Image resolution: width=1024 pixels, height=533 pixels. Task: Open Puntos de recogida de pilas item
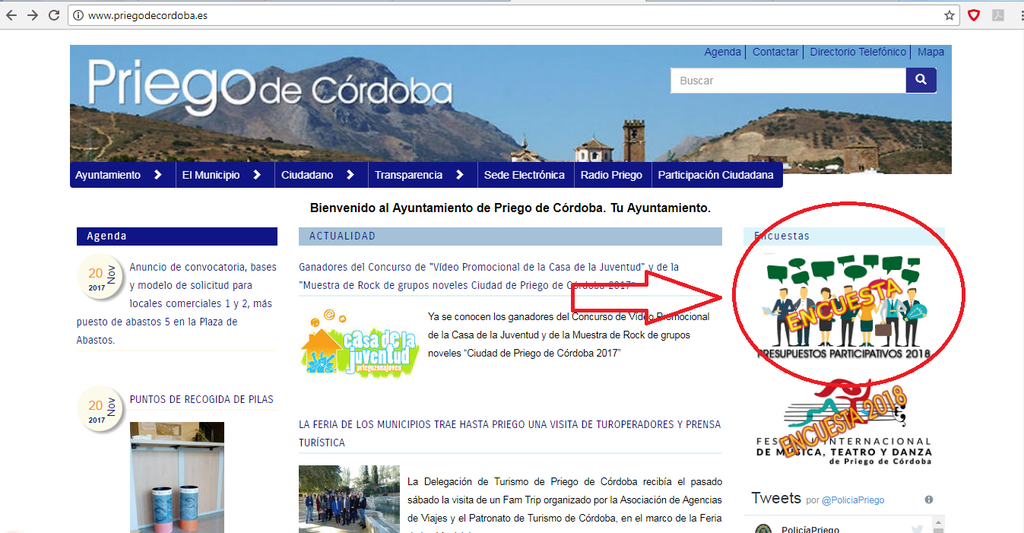pyautogui.click(x=201, y=399)
